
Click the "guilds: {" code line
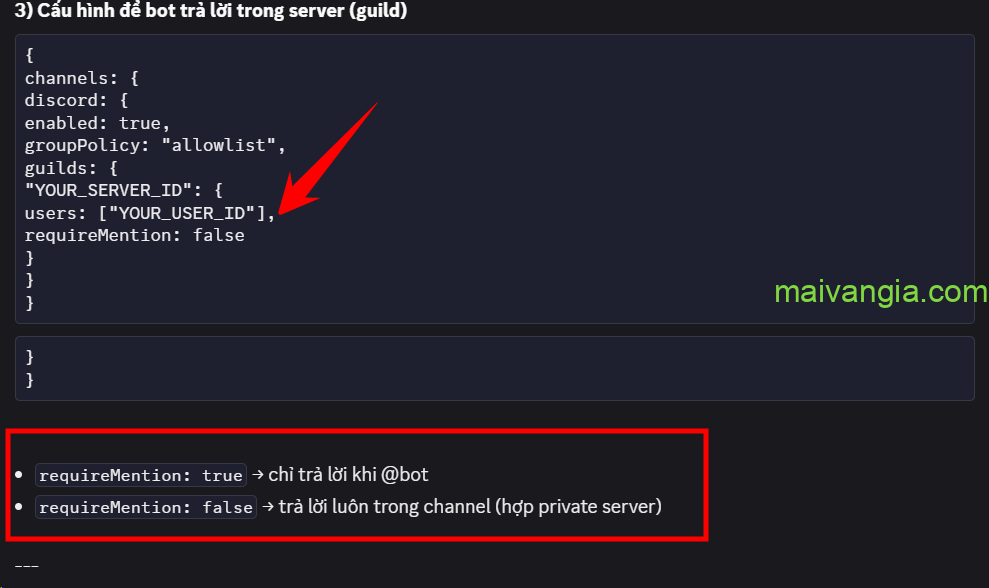pyautogui.click(x=71, y=168)
